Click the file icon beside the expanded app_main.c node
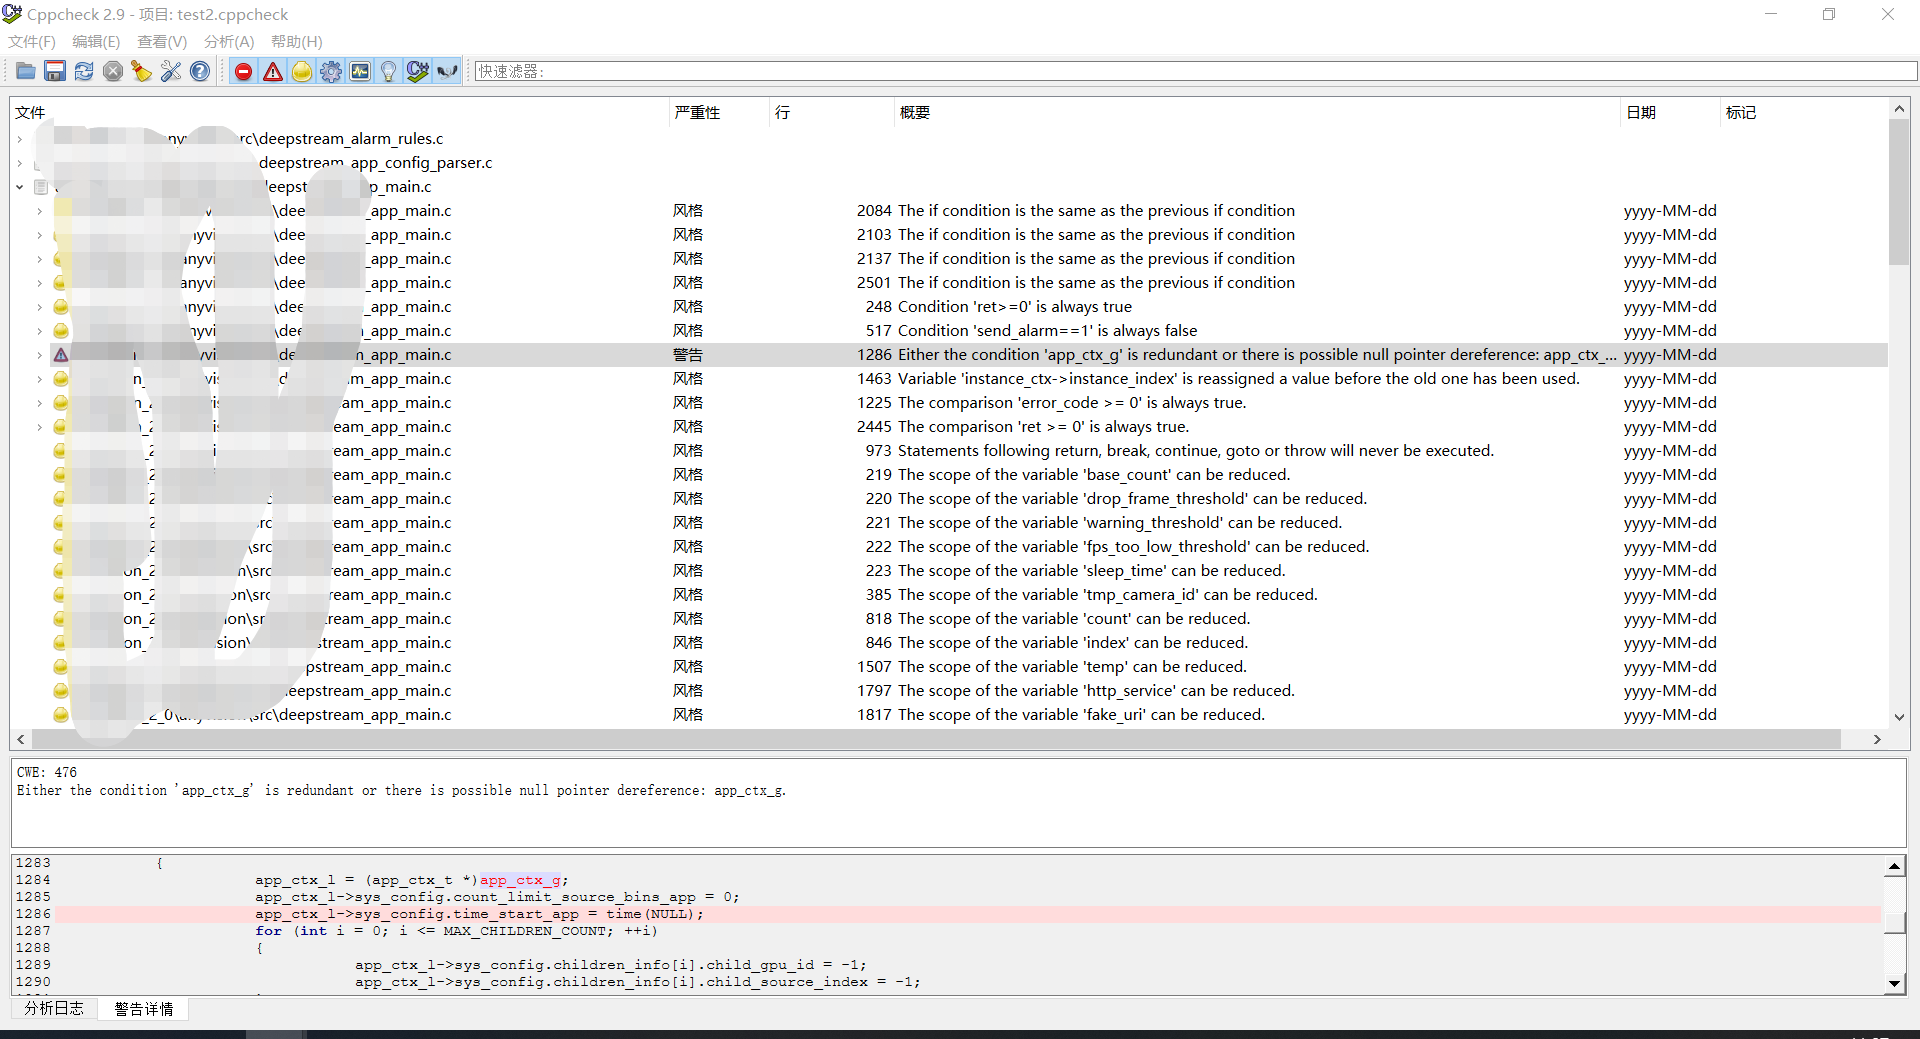The width and height of the screenshot is (1920, 1039). [x=41, y=187]
